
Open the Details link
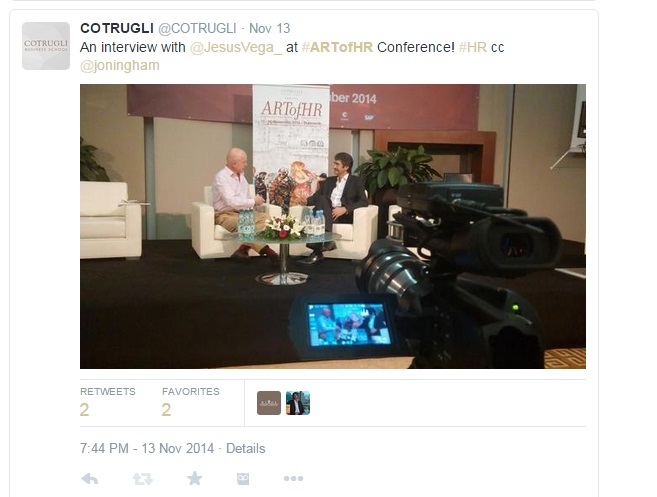click(x=246, y=448)
